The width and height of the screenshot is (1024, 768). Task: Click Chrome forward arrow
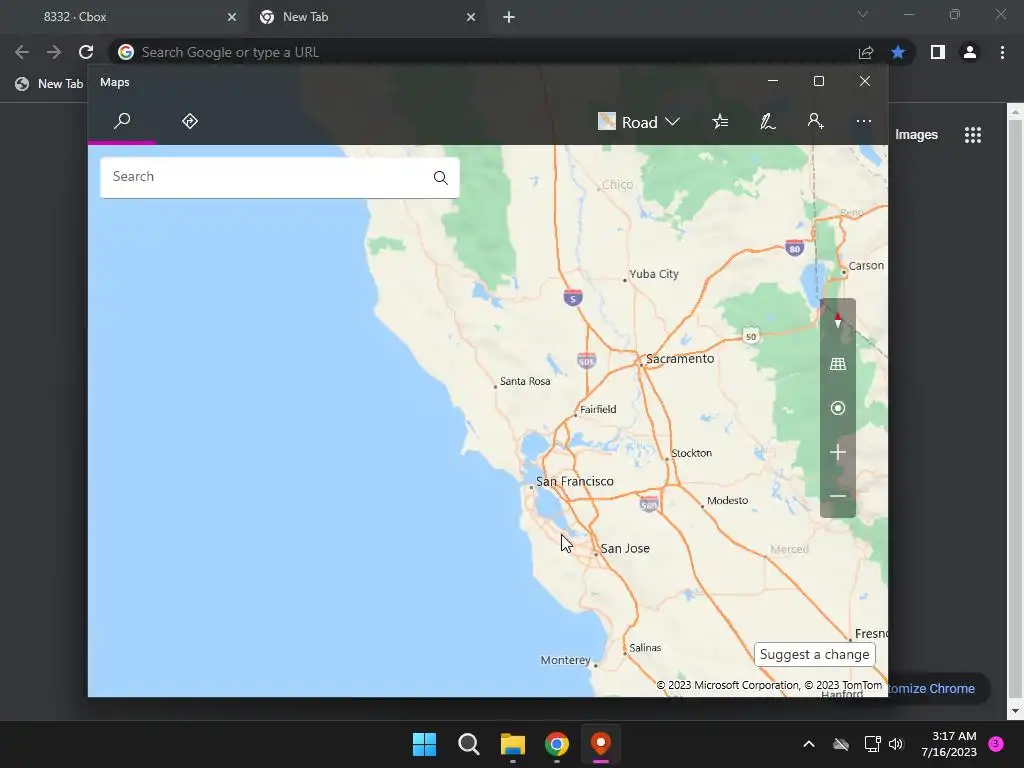pyautogui.click(x=54, y=52)
